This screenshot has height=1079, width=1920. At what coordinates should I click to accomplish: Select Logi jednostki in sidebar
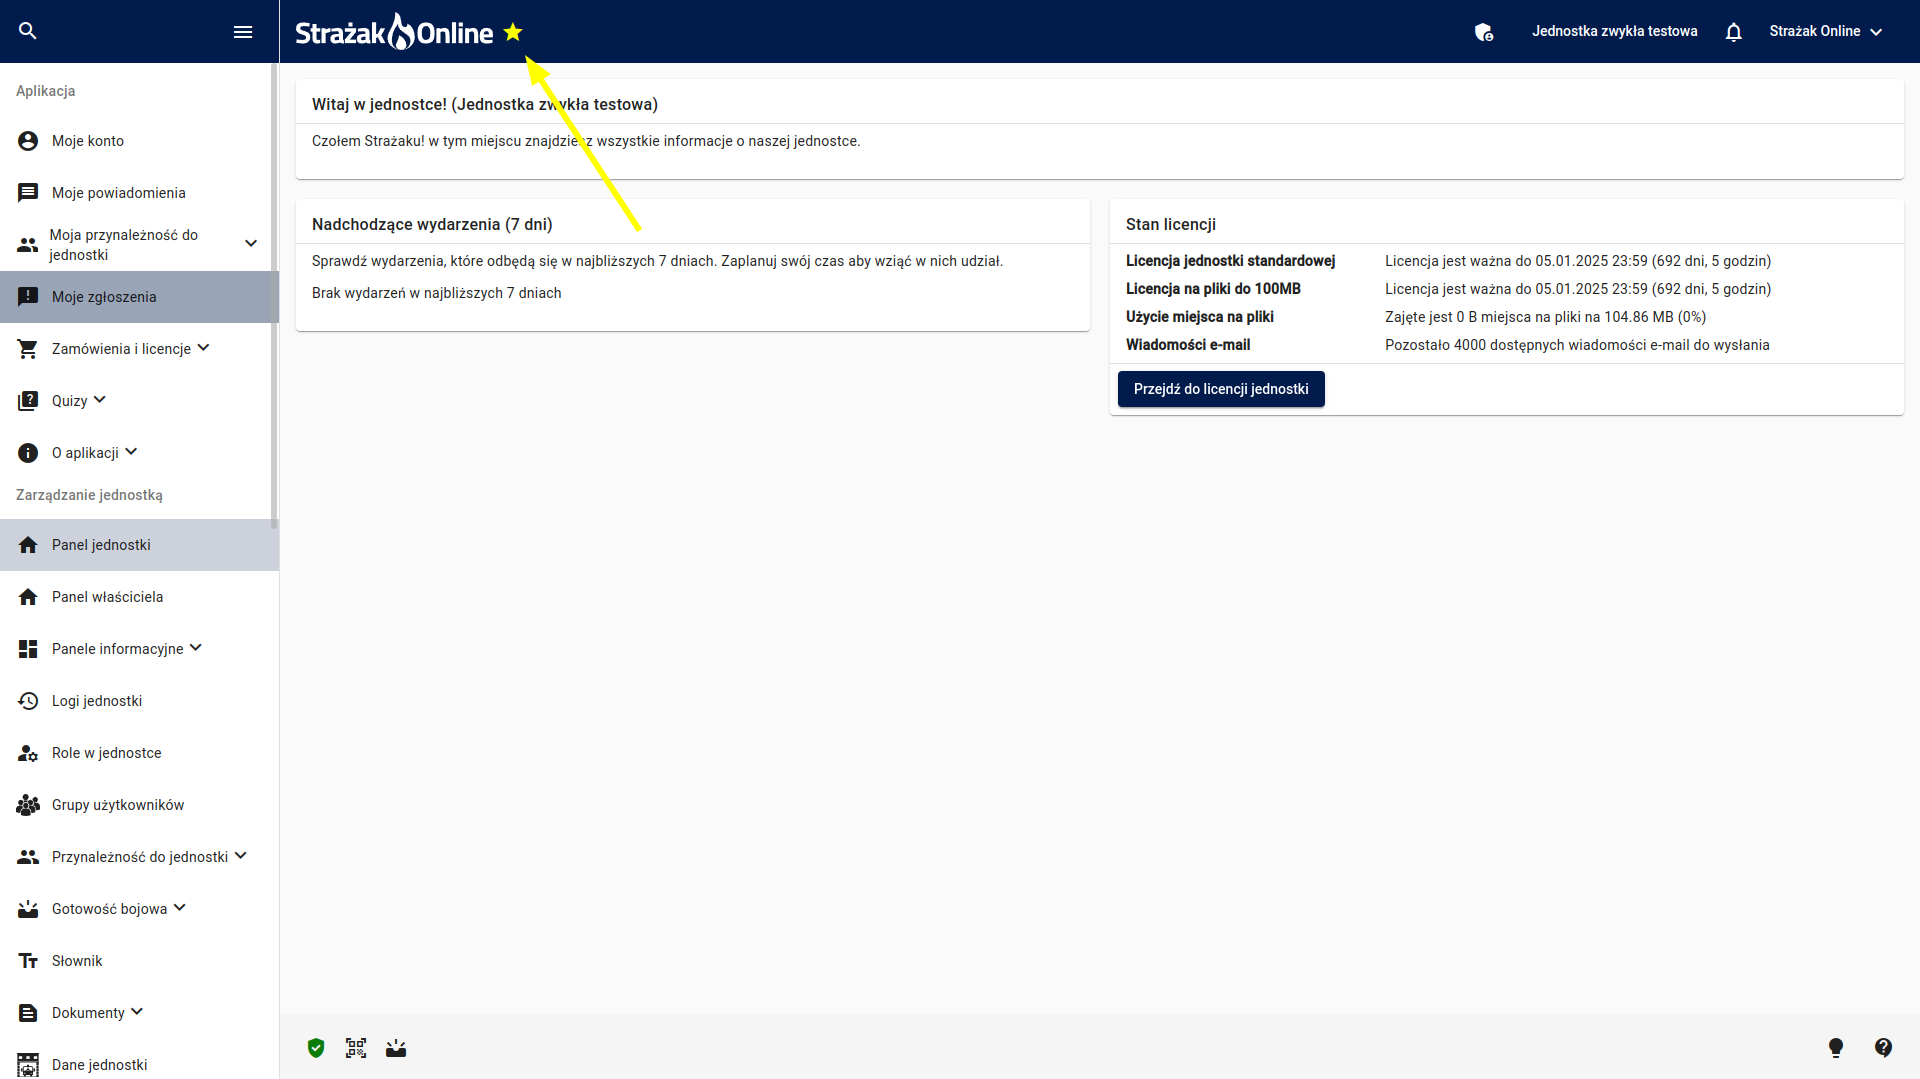point(140,701)
